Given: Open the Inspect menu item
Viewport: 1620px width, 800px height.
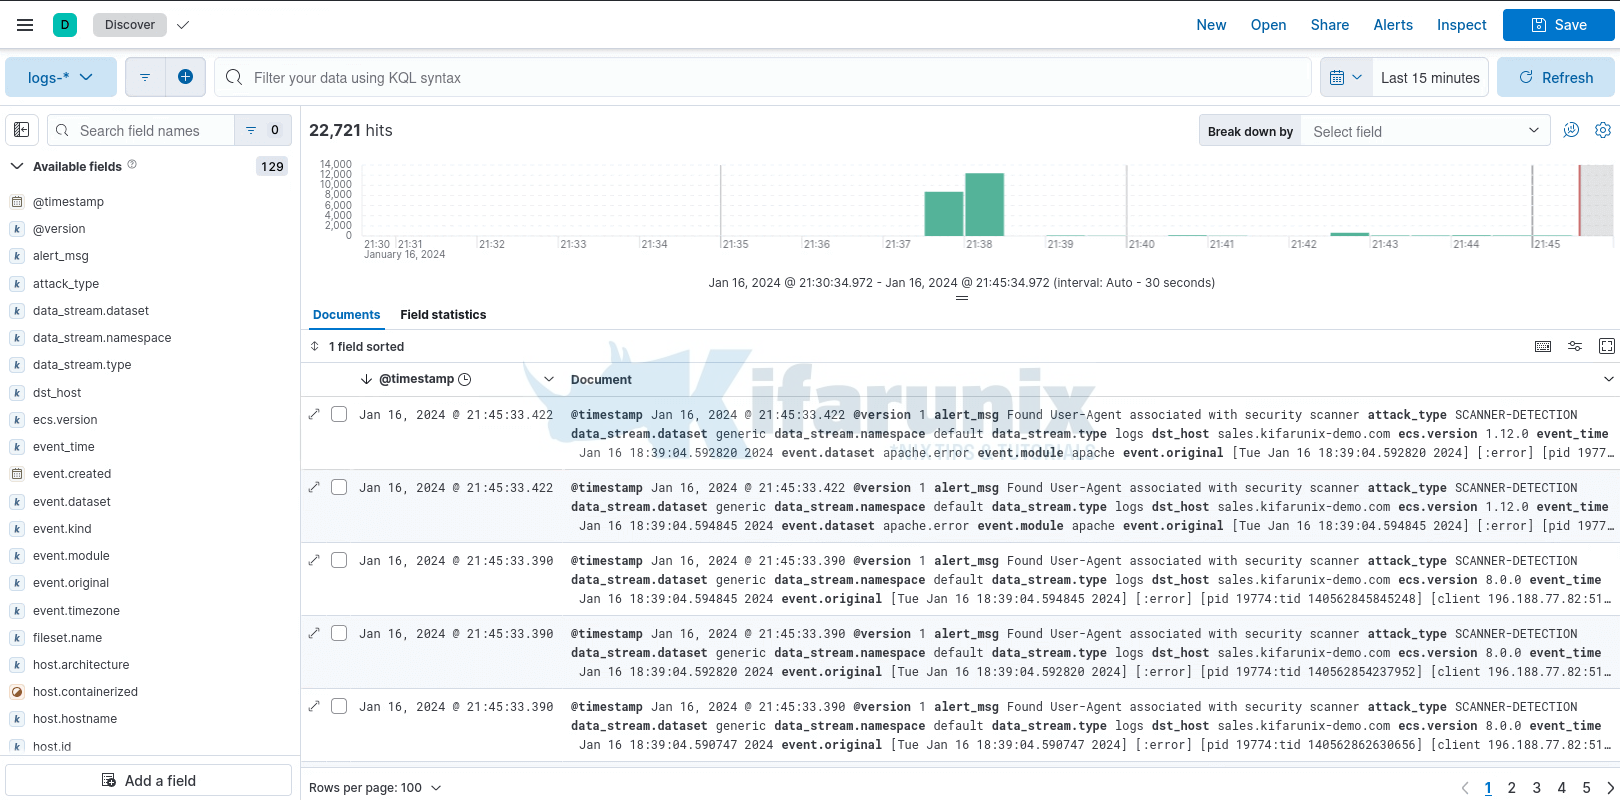Looking at the screenshot, I should (1461, 25).
